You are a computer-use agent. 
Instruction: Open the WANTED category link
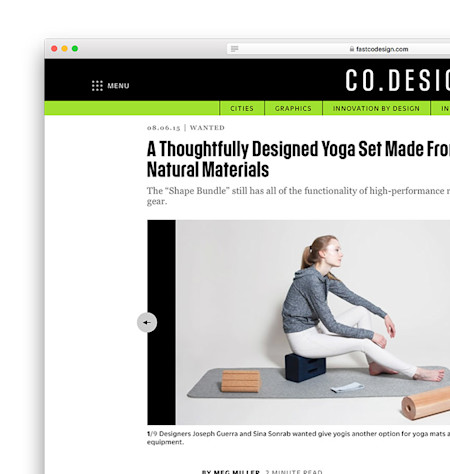point(207,128)
